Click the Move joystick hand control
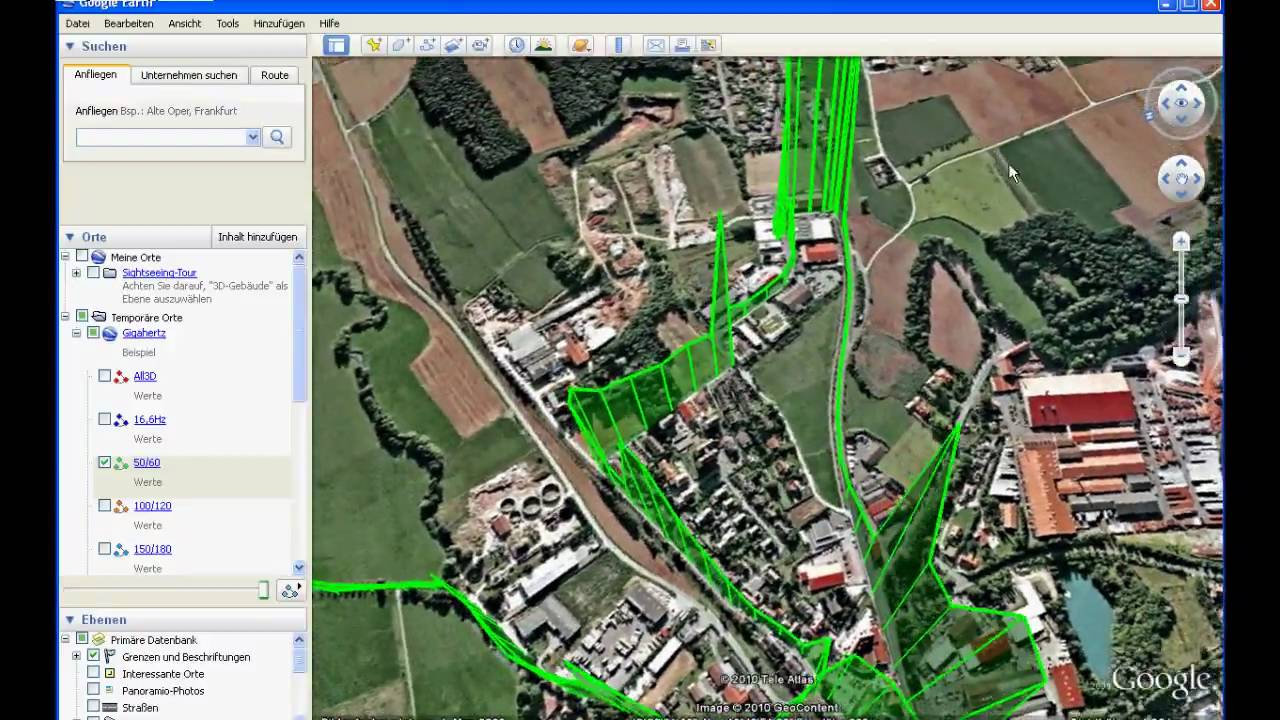The image size is (1280, 720). pyautogui.click(x=1181, y=179)
